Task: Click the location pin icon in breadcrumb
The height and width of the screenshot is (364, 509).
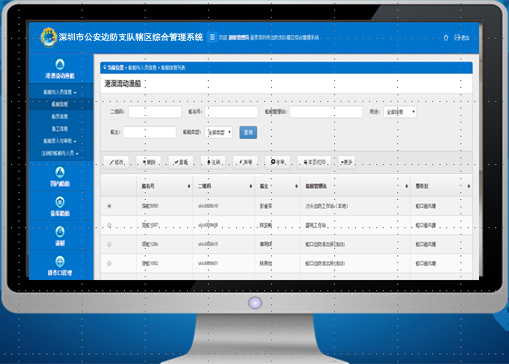Action: (105, 67)
